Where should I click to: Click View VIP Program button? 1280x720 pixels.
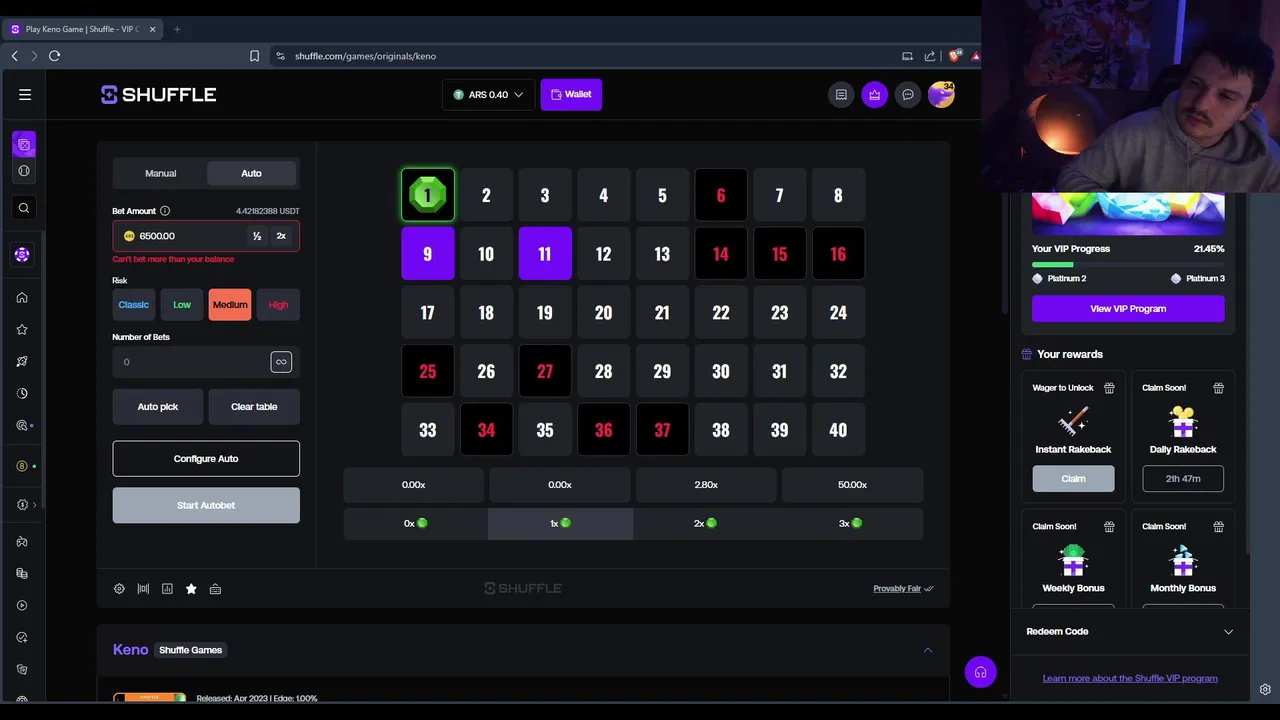pos(1128,309)
